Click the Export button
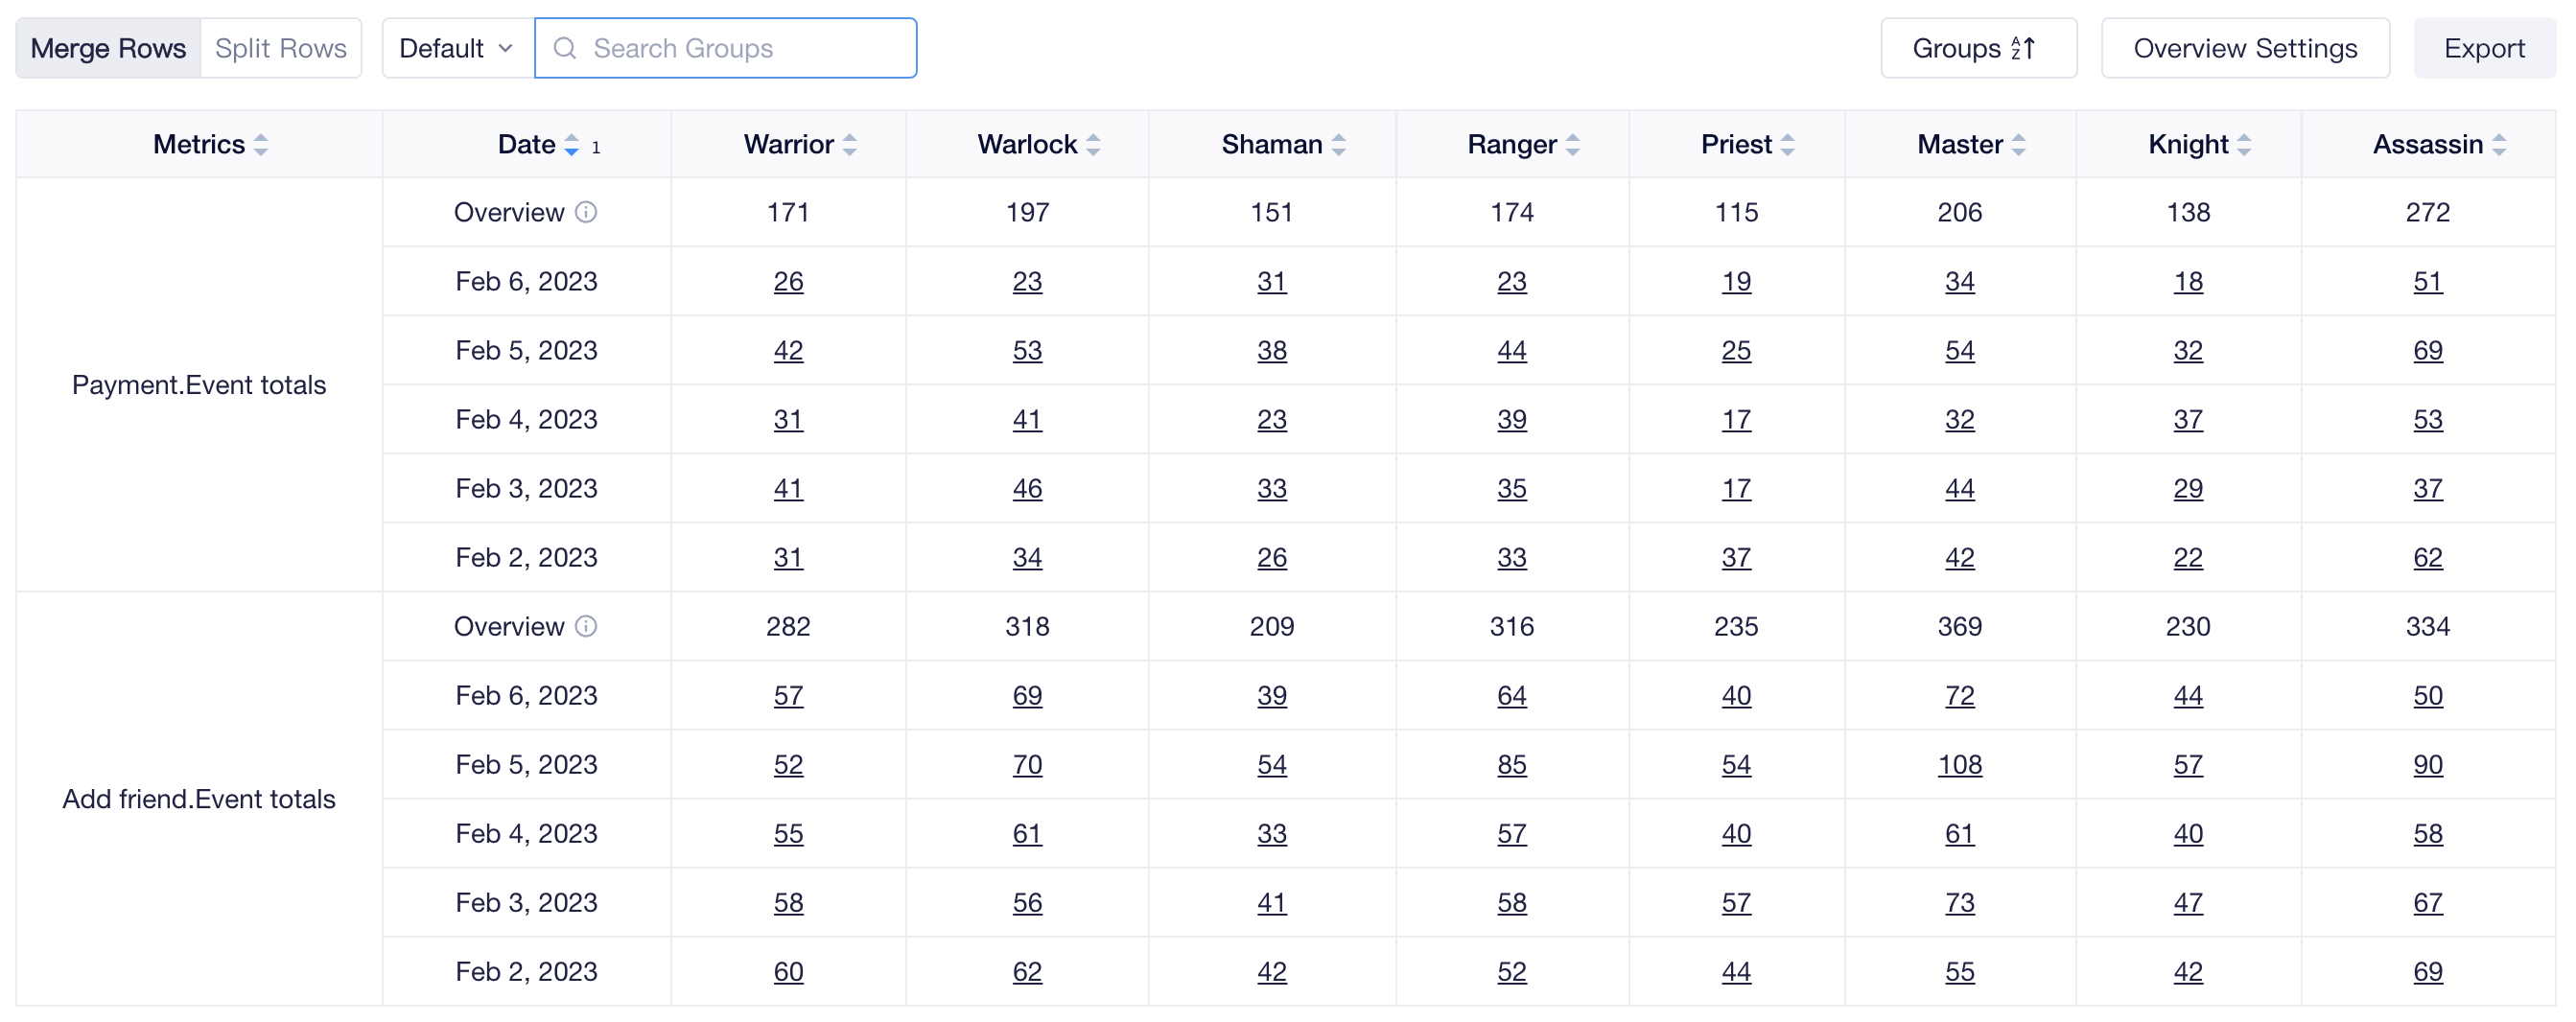This screenshot has width=2576, height=1022. (x=2483, y=48)
